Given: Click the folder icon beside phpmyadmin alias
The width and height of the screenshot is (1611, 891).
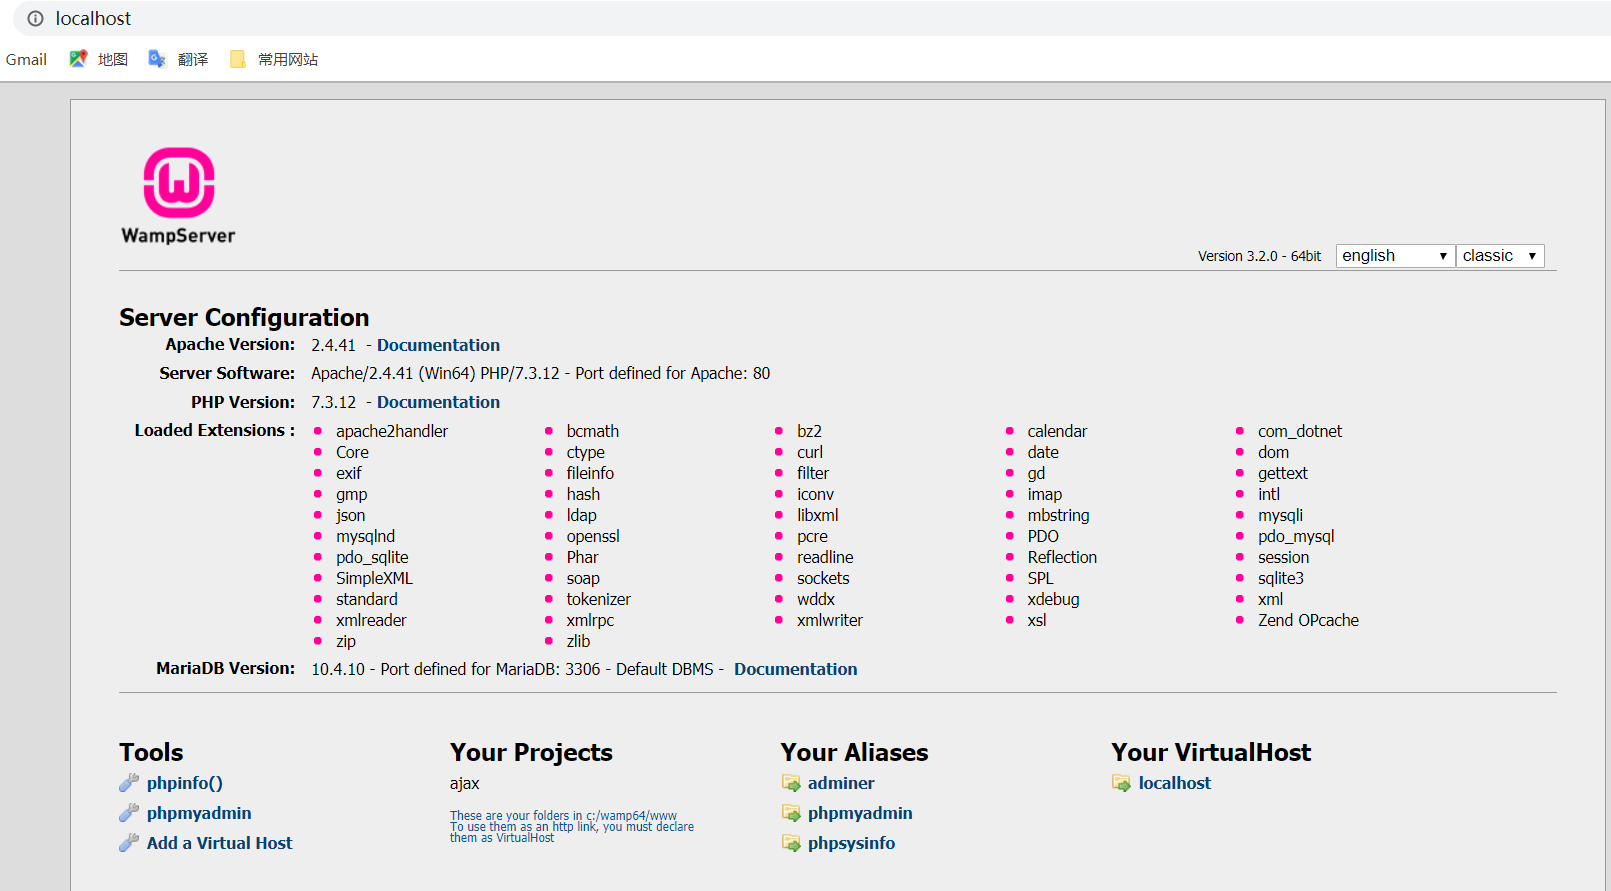Looking at the screenshot, I should point(791,813).
